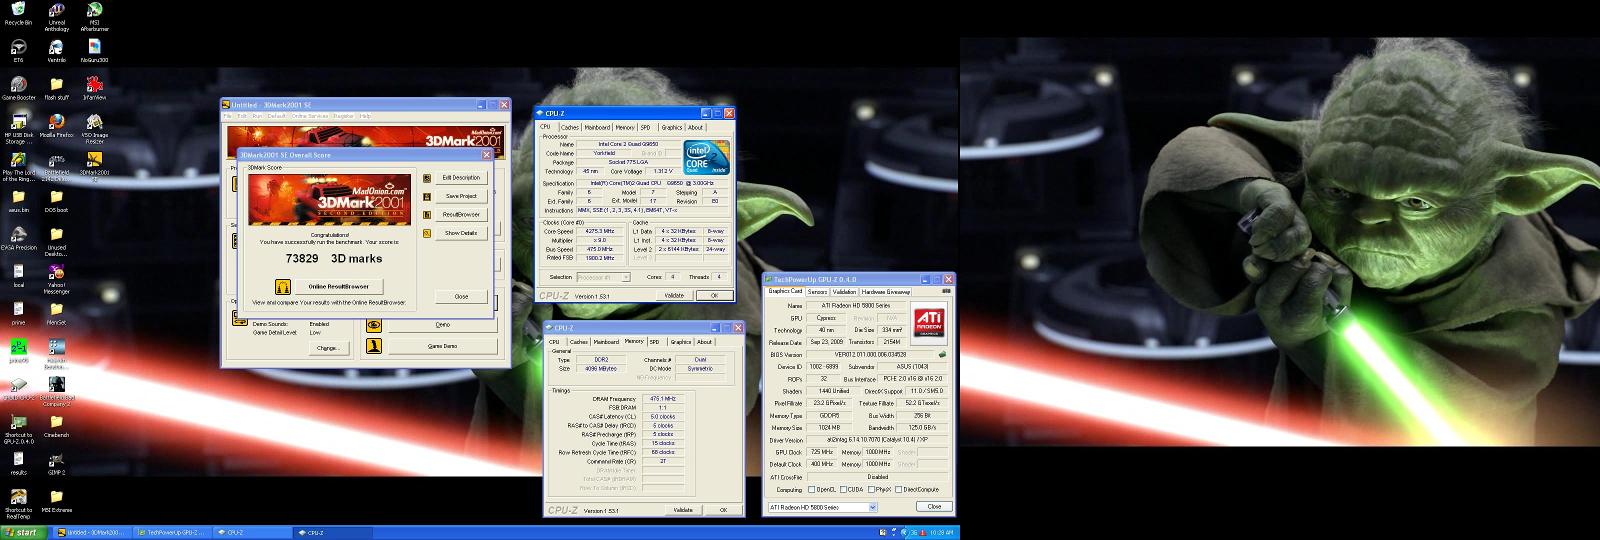Open the DOS boot folder icon
Image resolution: width=1600 pixels, height=540 pixels.
pyautogui.click(x=57, y=198)
